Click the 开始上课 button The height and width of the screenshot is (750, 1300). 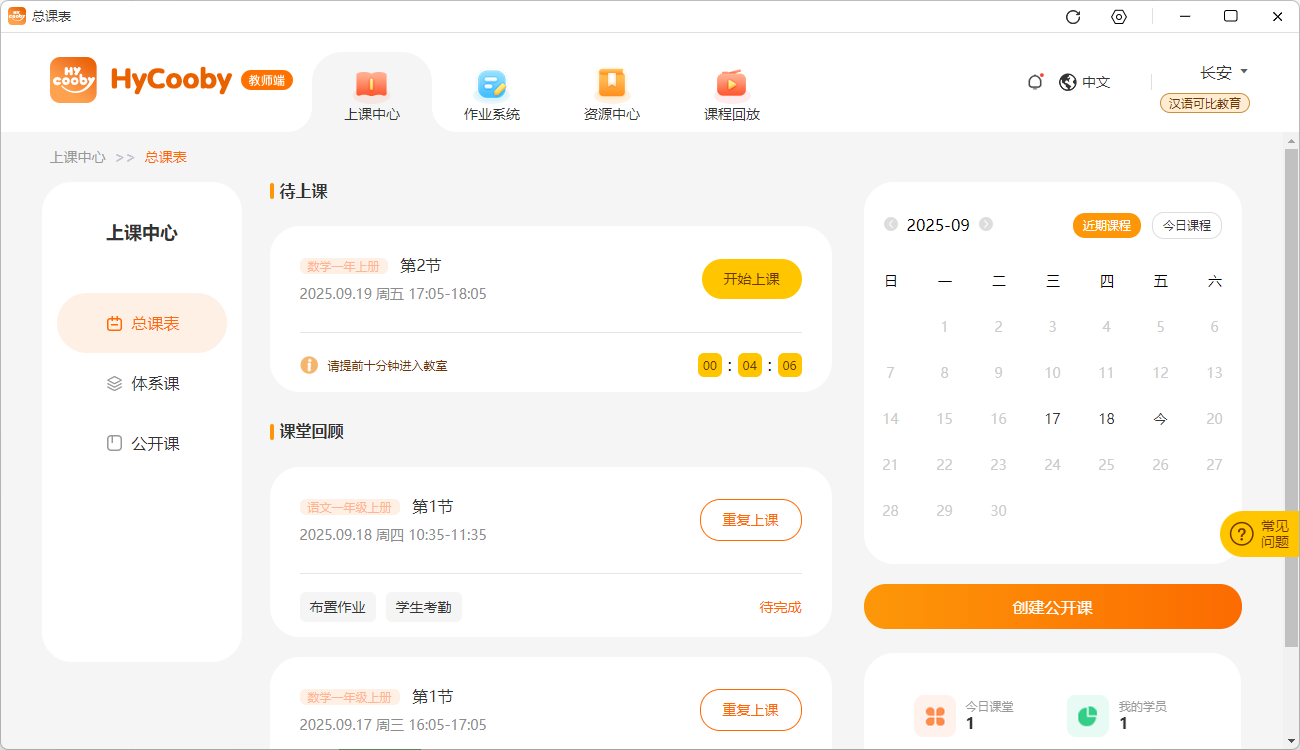click(x=751, y=279)
